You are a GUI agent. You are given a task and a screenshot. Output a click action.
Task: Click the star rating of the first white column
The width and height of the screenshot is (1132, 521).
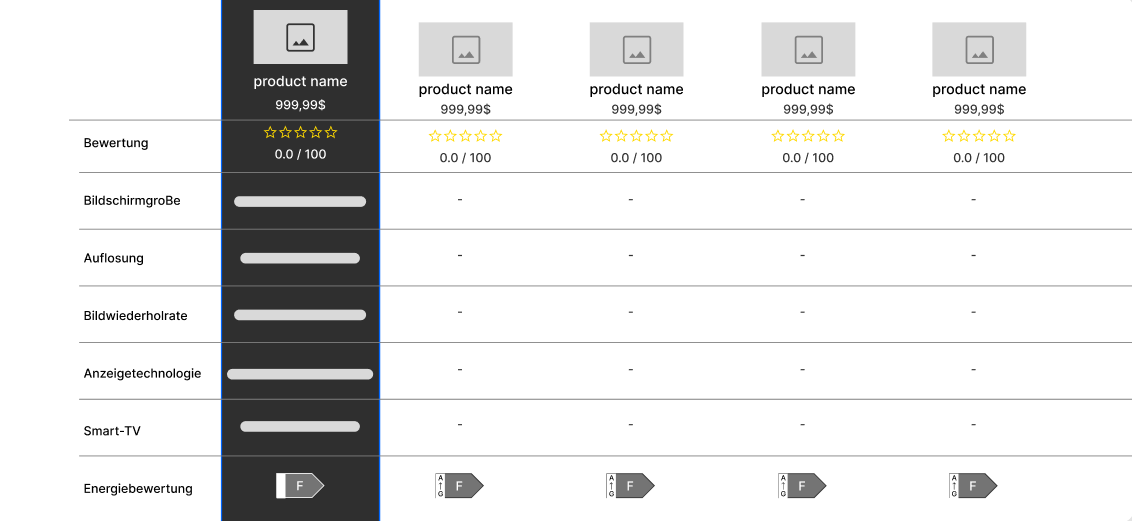[x=466, y=136]
